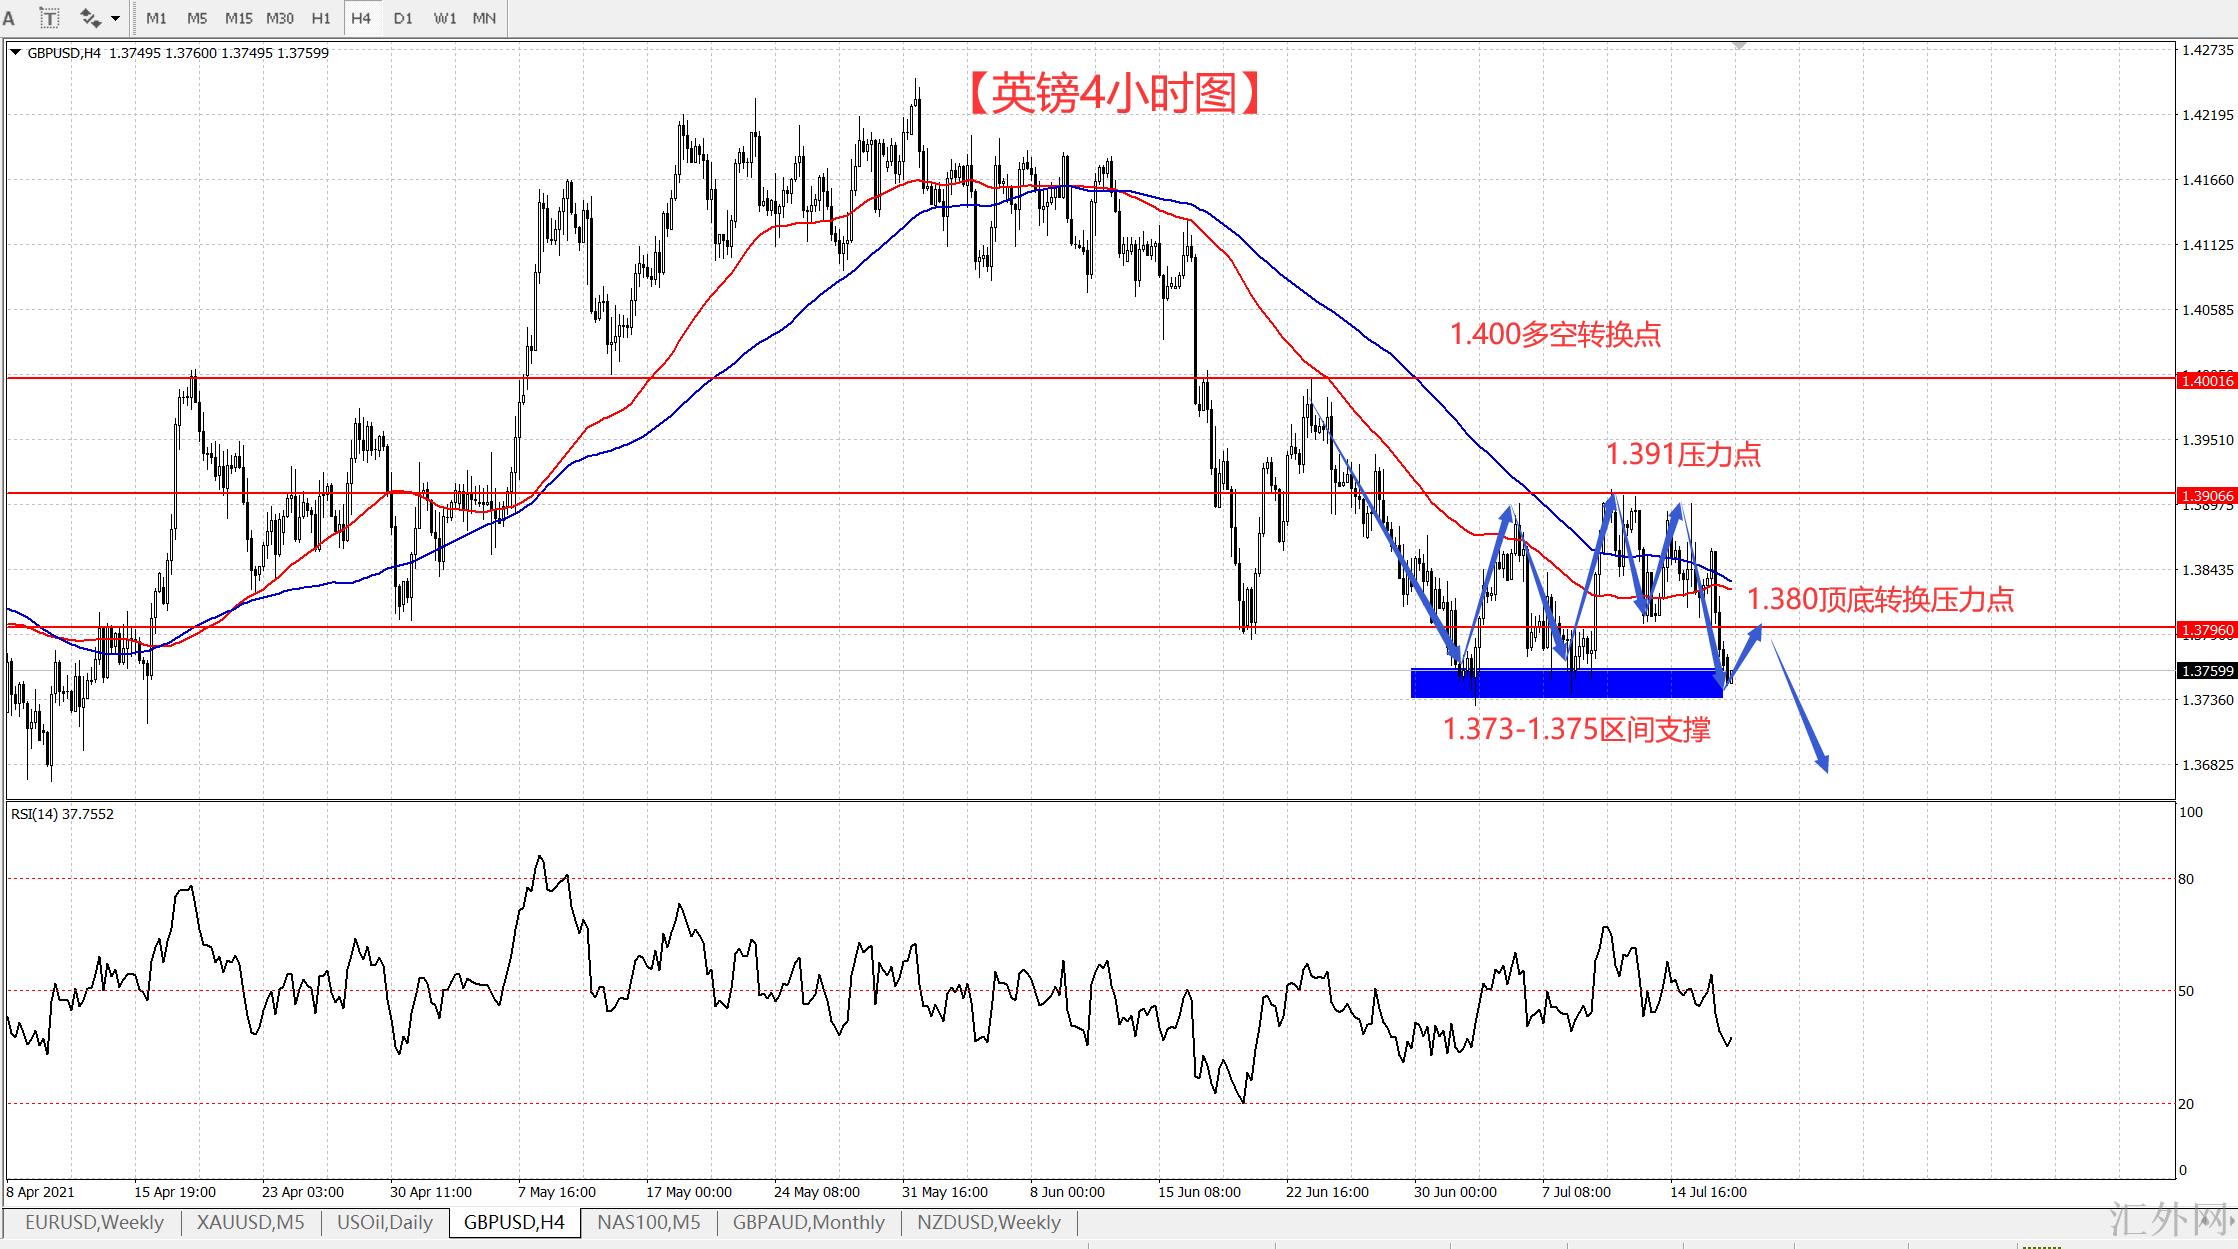The height and width of the screenshot is (1249, 2238).
Task: Open the XAUUSD,M5 chart tab
Action: [x=250, y=1222]
